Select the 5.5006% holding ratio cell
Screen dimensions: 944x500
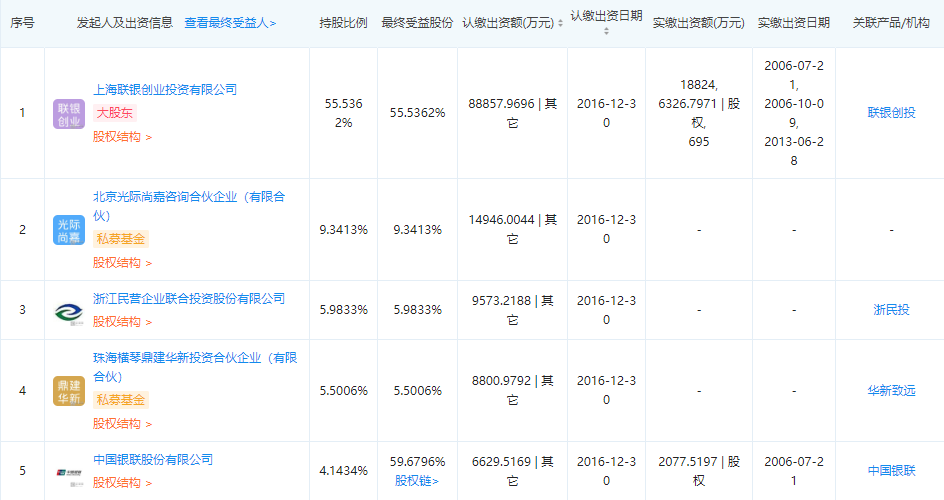[x=343, y=390]
